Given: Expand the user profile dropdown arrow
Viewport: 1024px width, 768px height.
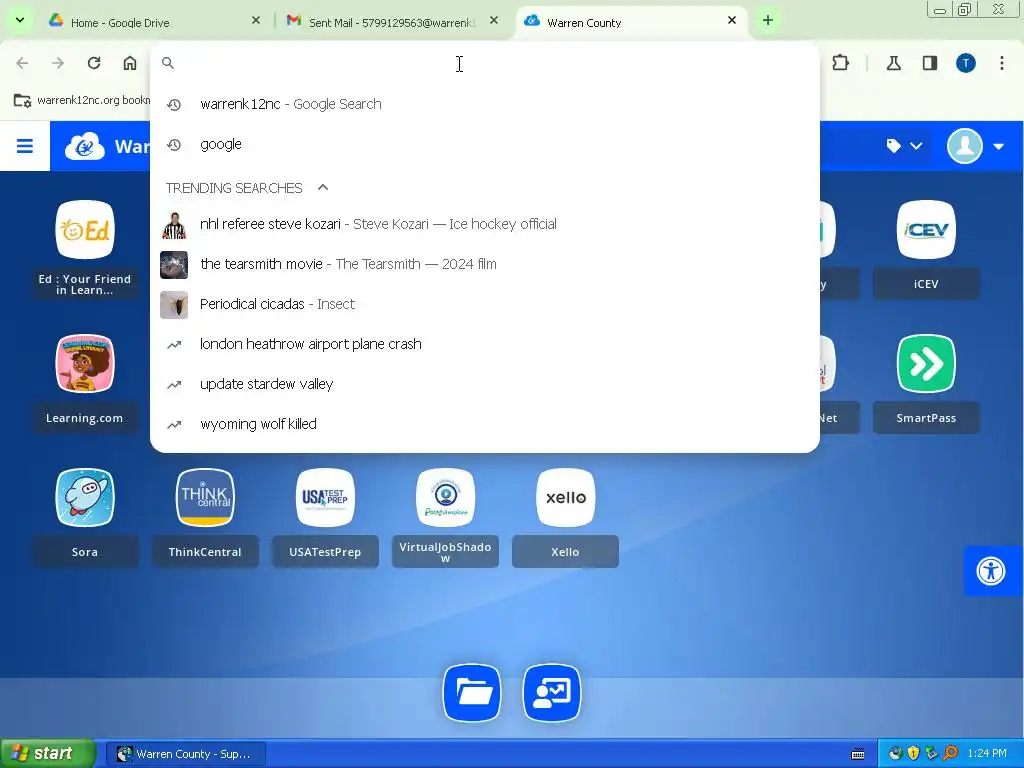Looking at the screenshot, I should tap(999, 146).
